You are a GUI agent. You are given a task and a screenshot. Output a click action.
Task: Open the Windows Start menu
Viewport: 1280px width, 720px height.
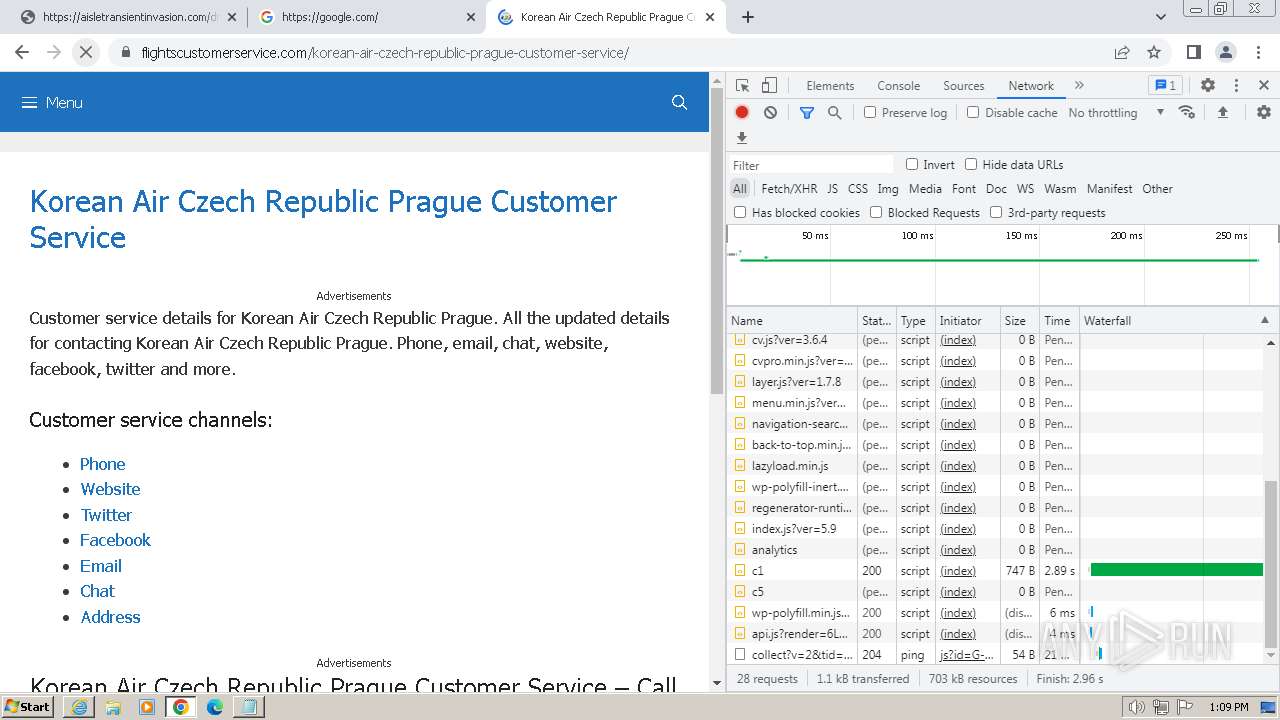click(x=28, y=707)
